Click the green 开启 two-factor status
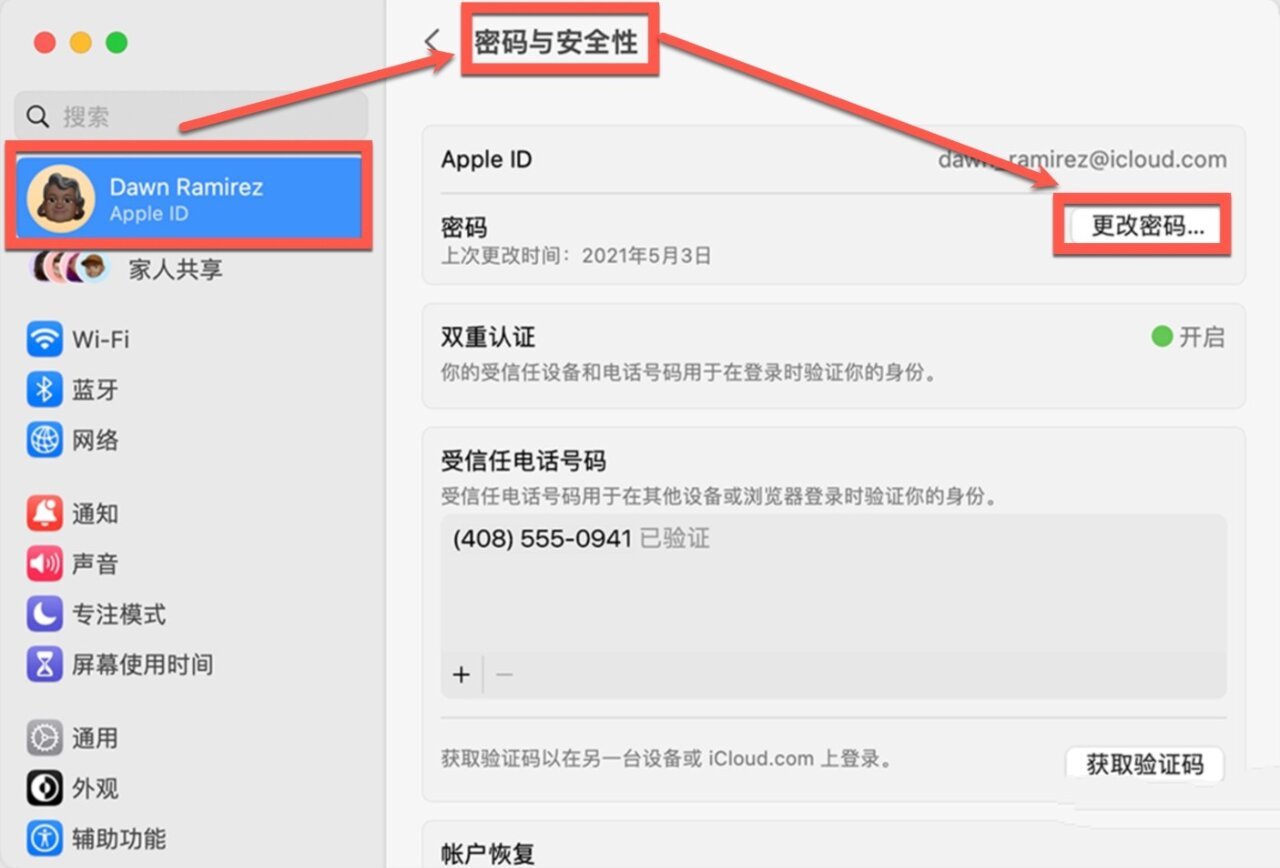Viewport: 1280px width, 868px height. tap(1187, 337)
